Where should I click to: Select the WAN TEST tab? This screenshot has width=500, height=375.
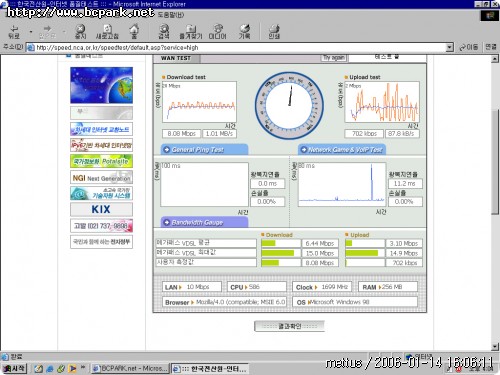pos(177,58)
